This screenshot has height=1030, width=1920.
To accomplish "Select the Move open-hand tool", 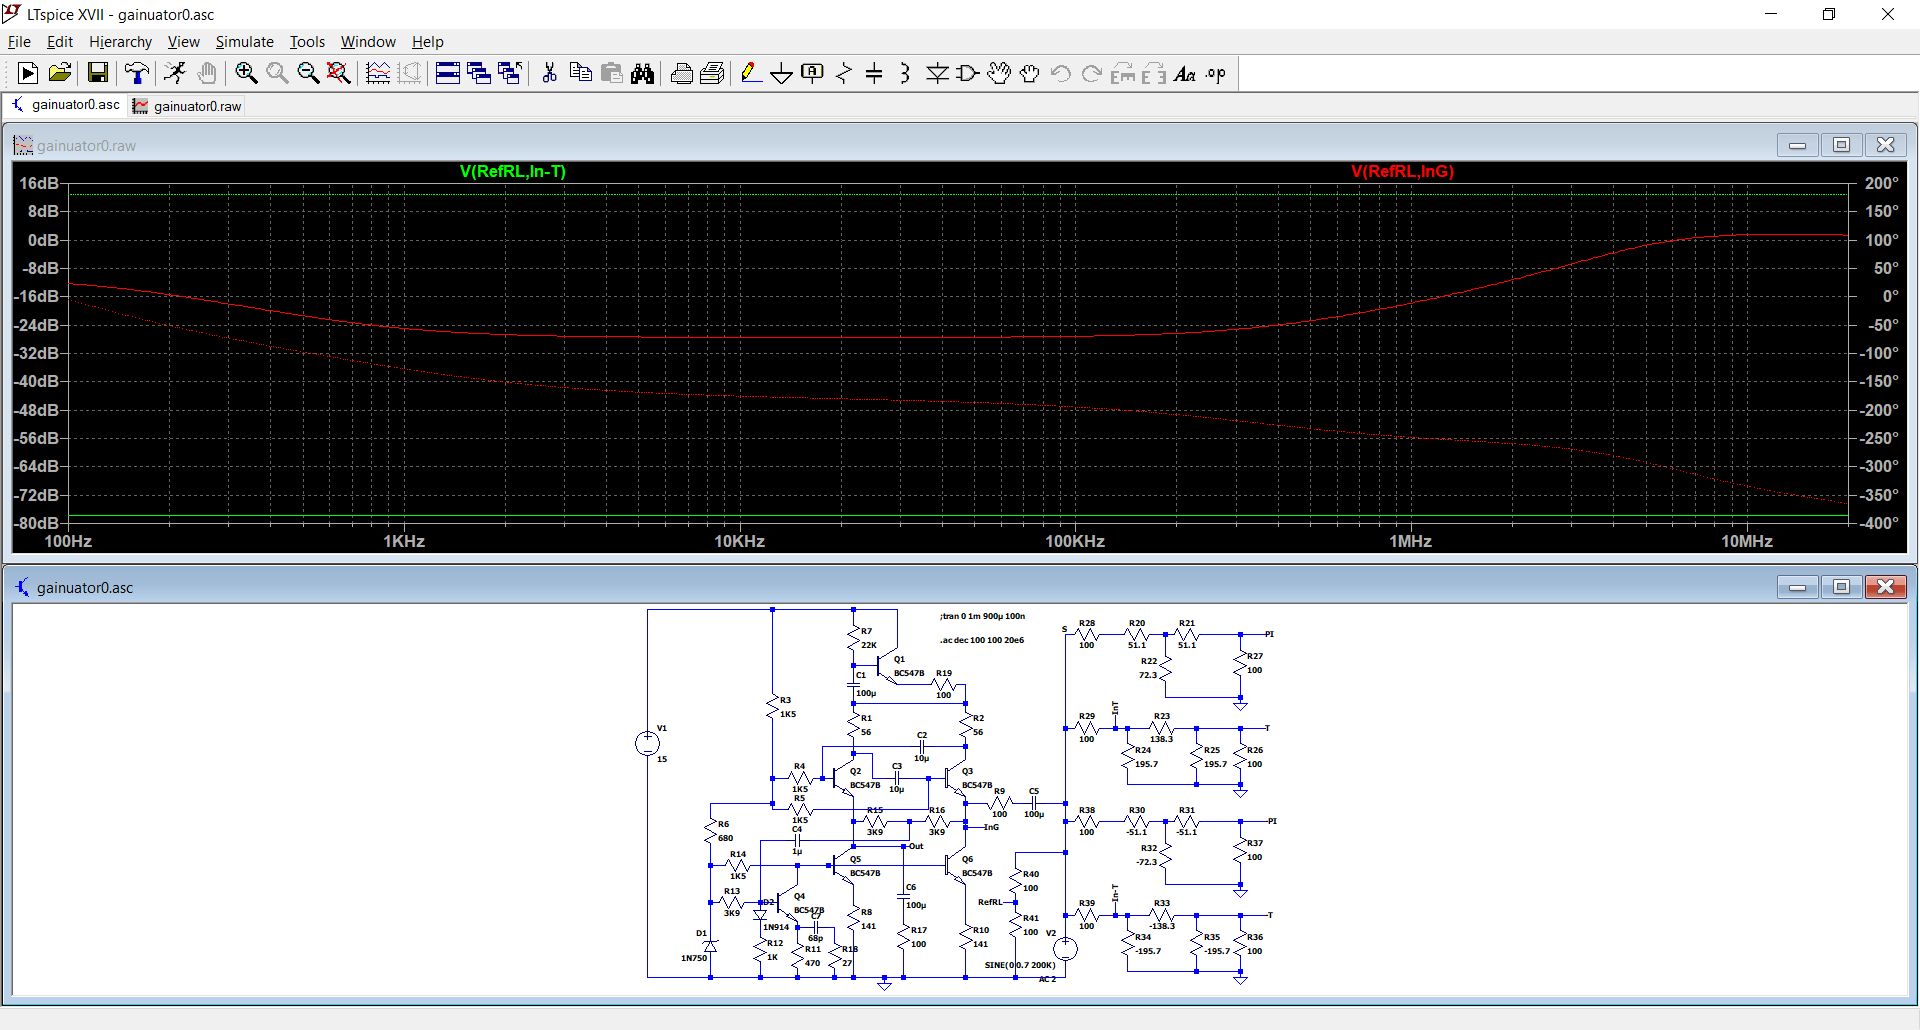I will [x=999, y=73].
